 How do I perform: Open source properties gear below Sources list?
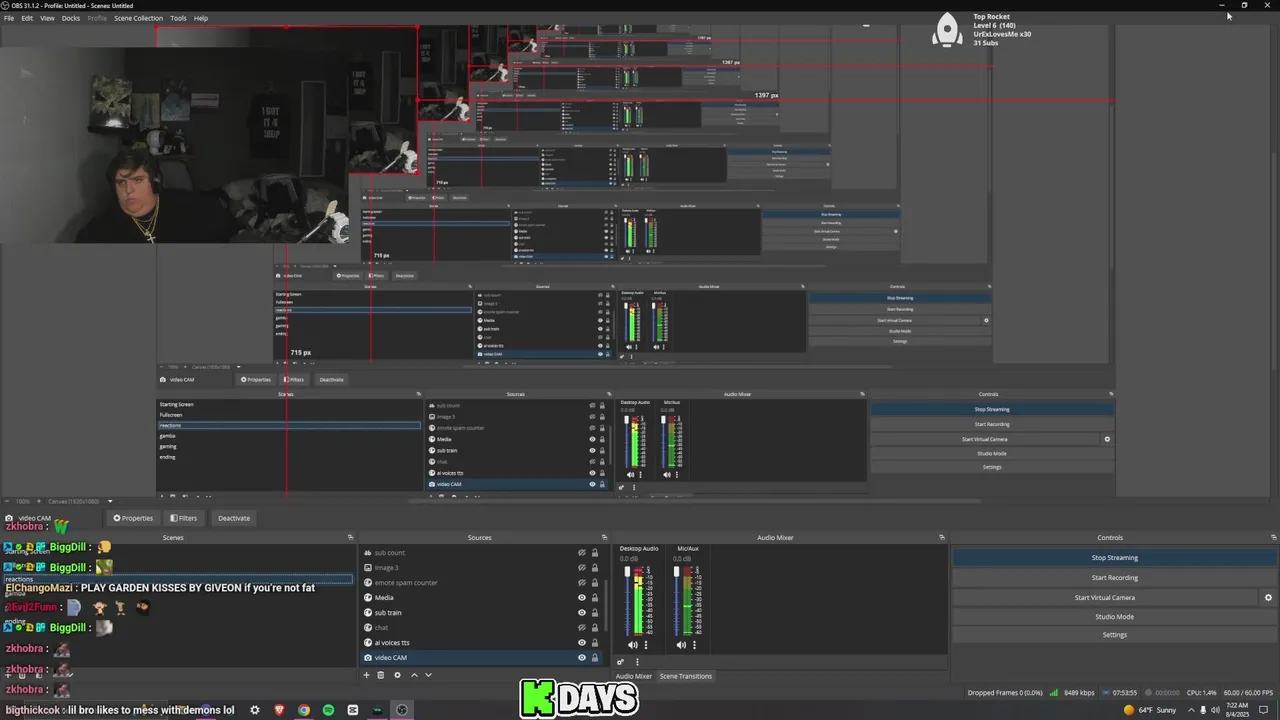pyautogui.click(x=397, y=675)
